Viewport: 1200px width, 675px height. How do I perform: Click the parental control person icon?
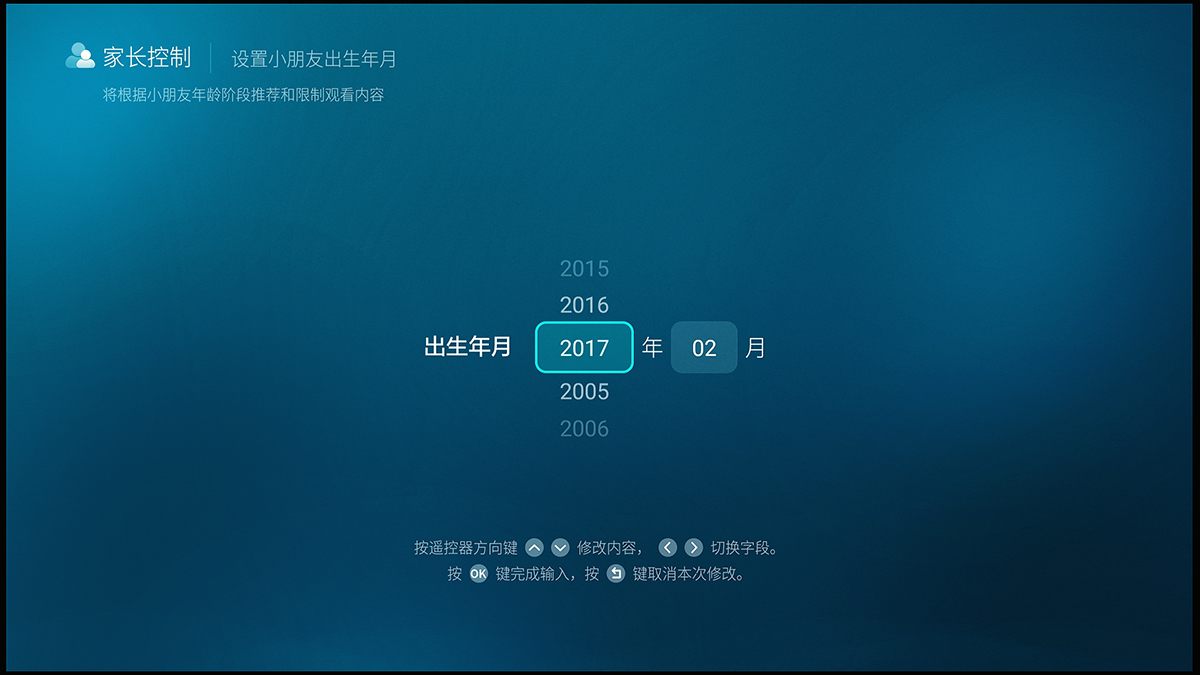(x=79, y=57)
